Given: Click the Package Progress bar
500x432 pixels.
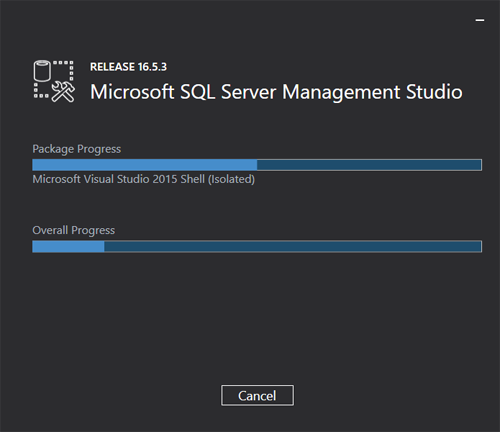Looking at the screenshot, I should [257, 165].
